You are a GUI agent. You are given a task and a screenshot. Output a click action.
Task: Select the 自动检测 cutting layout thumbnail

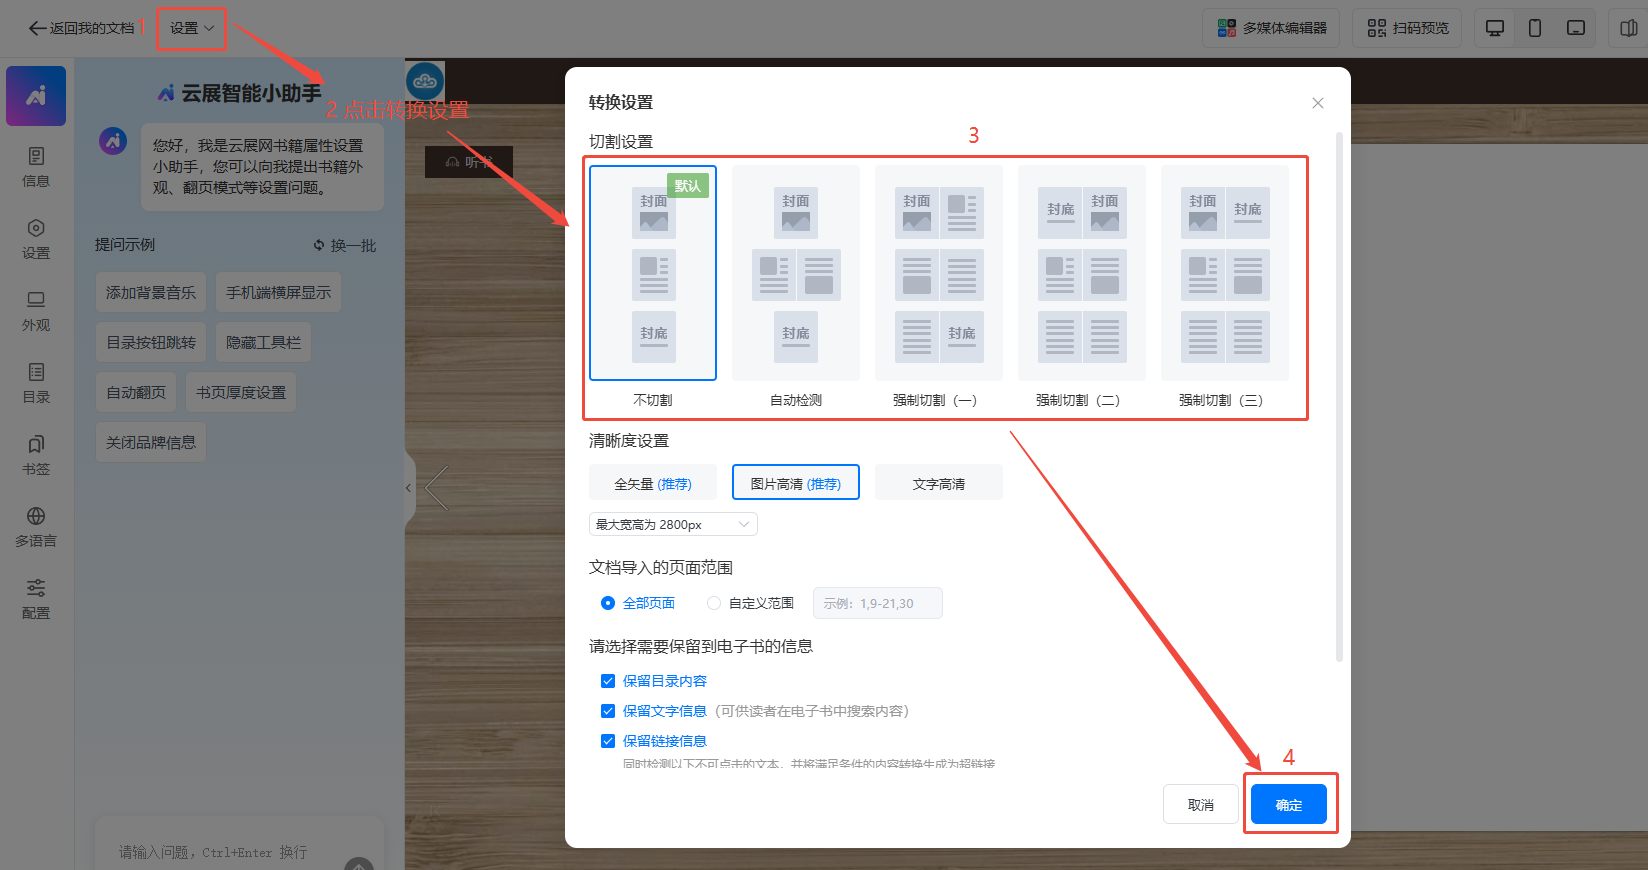coord(796,274)
